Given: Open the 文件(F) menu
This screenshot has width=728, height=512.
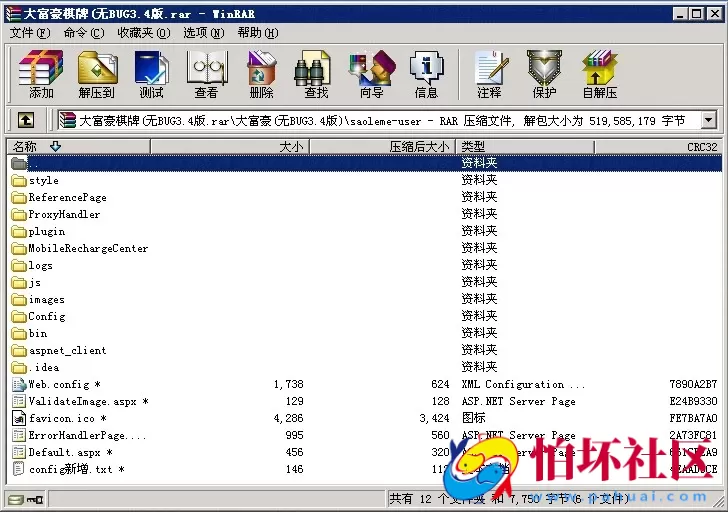Looking at the screenshot, I should (x=30, y=33).
